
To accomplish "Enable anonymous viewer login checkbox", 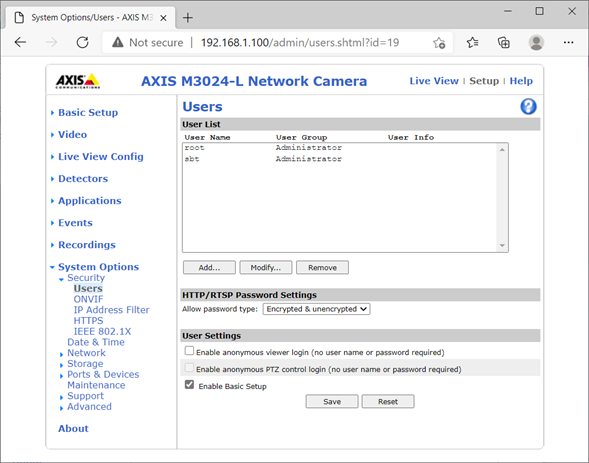I will click(x=189, y=351).
